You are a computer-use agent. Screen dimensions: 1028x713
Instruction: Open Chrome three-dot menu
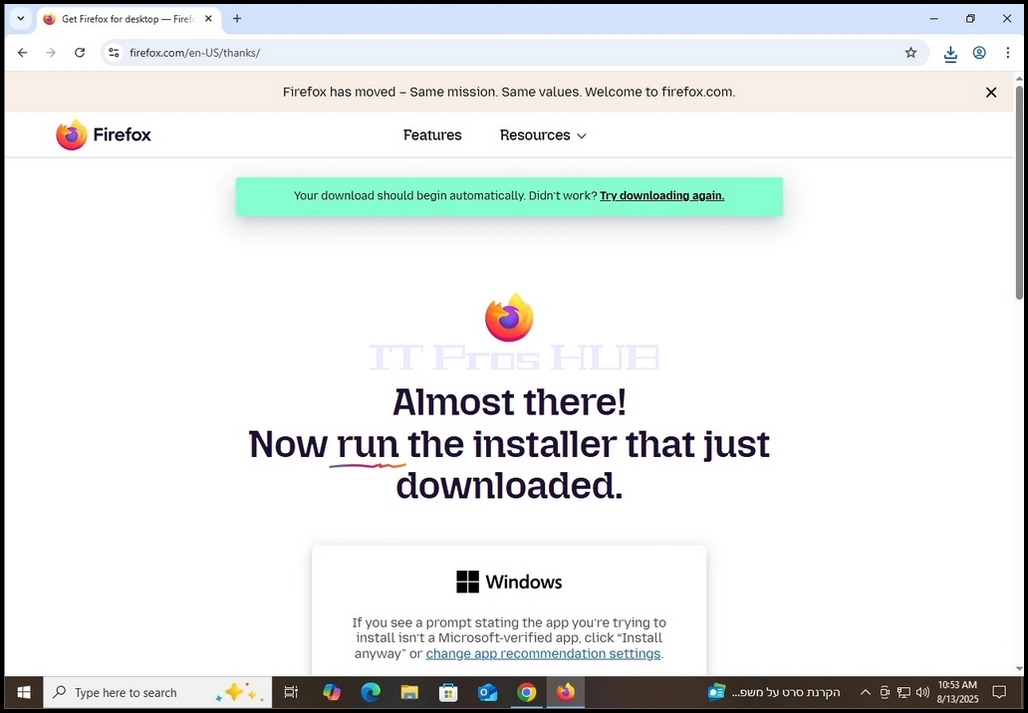pos(1008,53)
